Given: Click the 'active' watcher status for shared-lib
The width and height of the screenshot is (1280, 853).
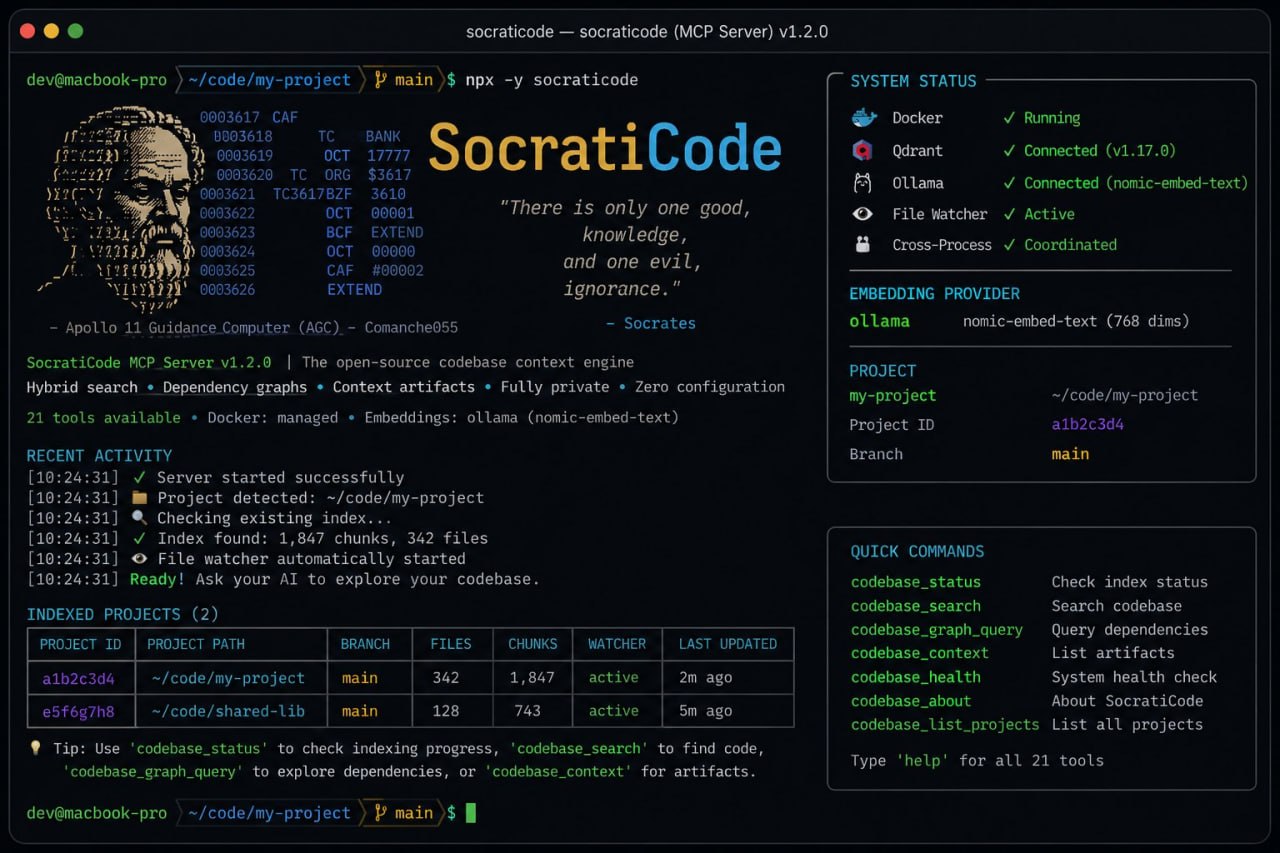Looking at the screenshot, I should (615, 711).
